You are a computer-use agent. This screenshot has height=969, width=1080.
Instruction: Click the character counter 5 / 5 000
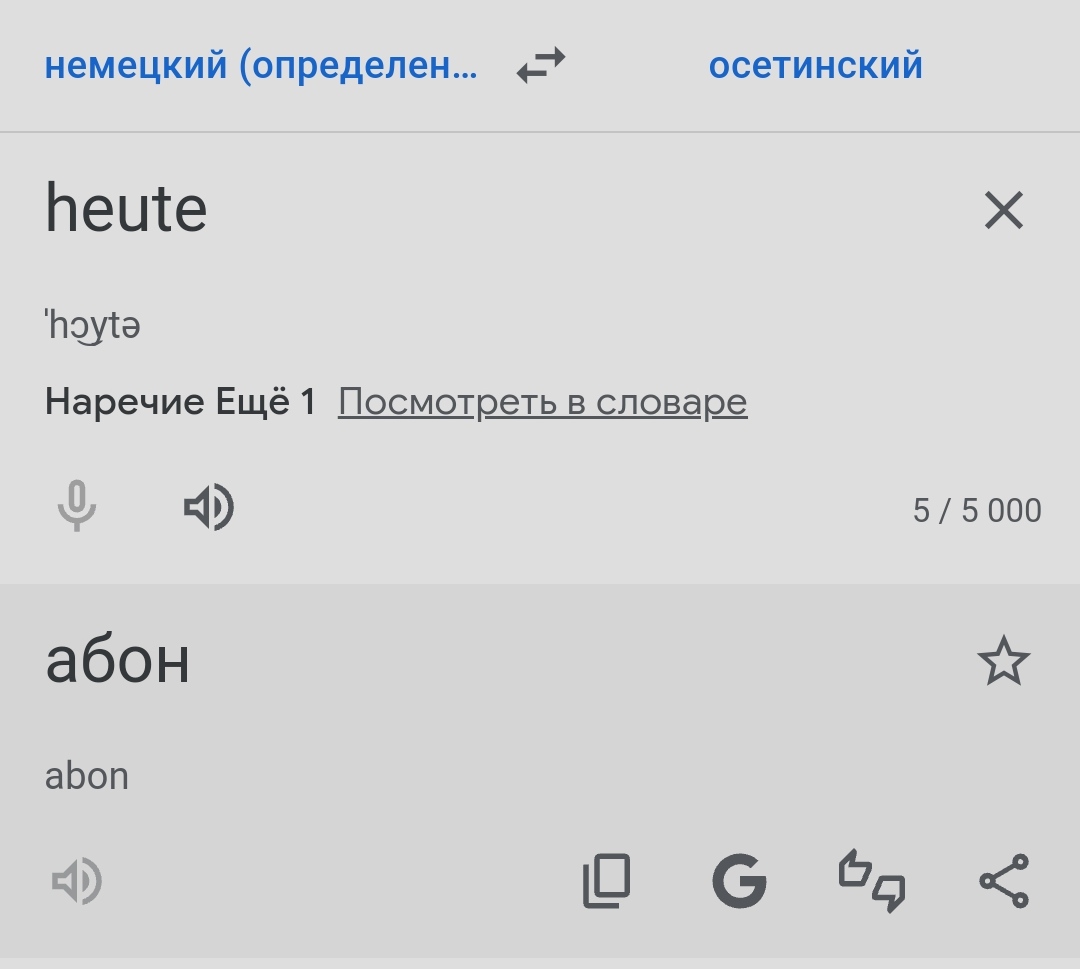(x=977, y=510)
